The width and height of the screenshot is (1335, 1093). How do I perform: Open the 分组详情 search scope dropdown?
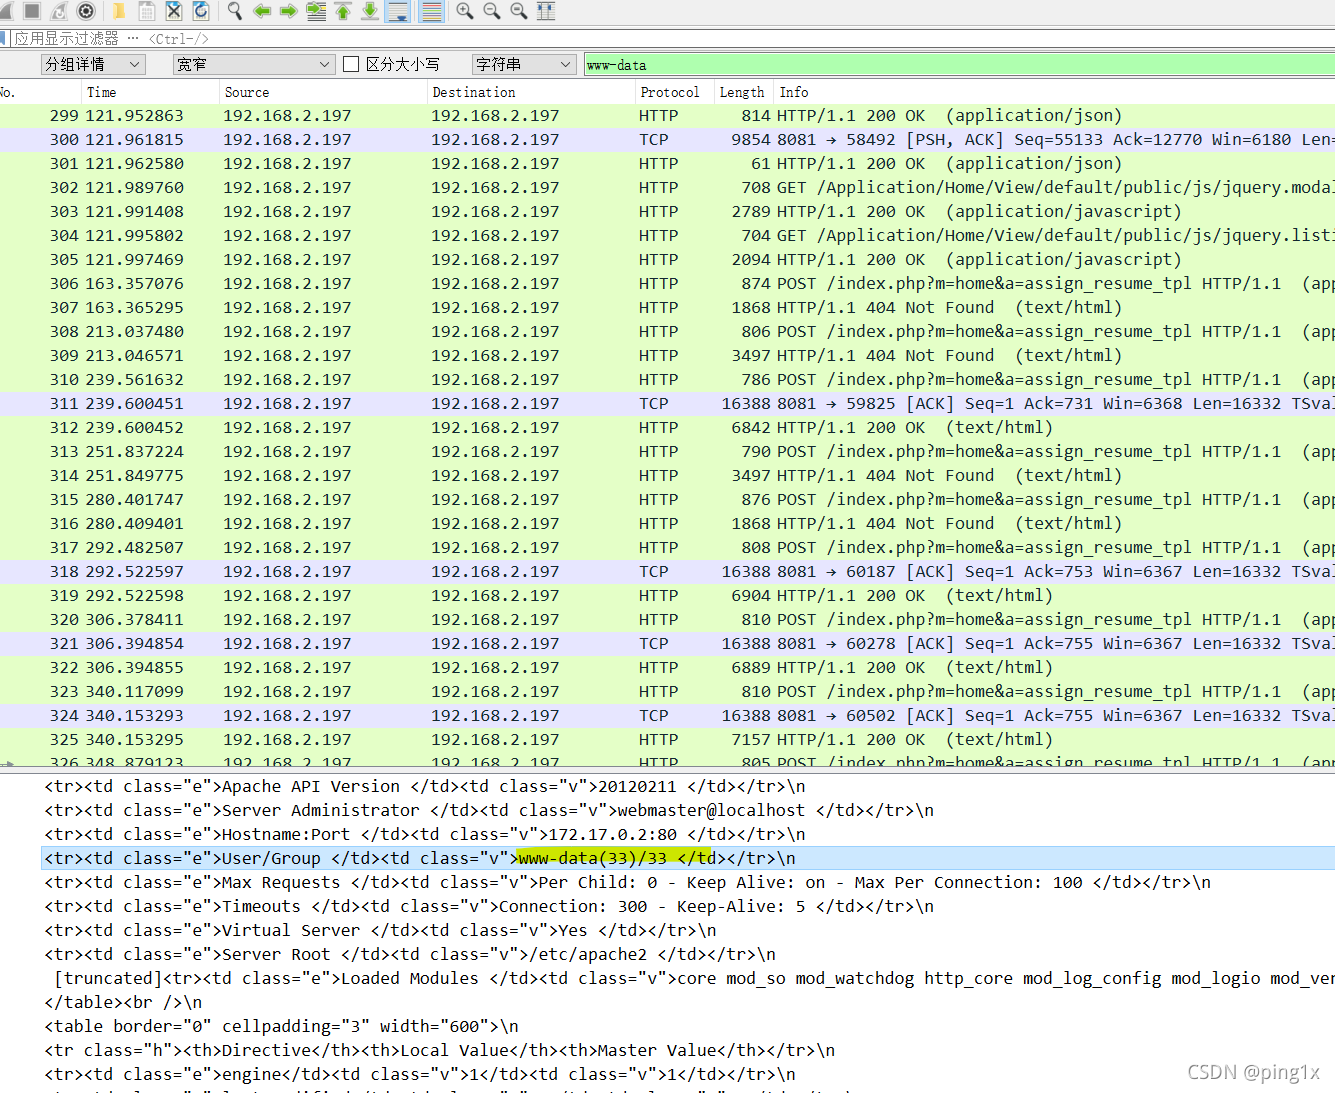[92, 63]
